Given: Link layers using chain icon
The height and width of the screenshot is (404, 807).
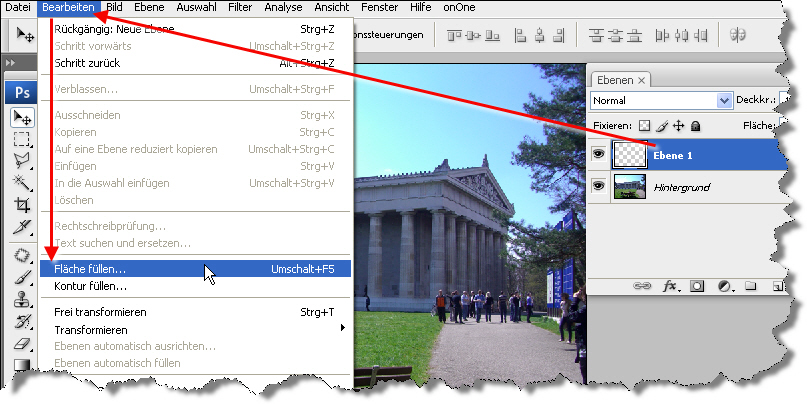Looking at the screenshot, I should [x=643, y=286].
